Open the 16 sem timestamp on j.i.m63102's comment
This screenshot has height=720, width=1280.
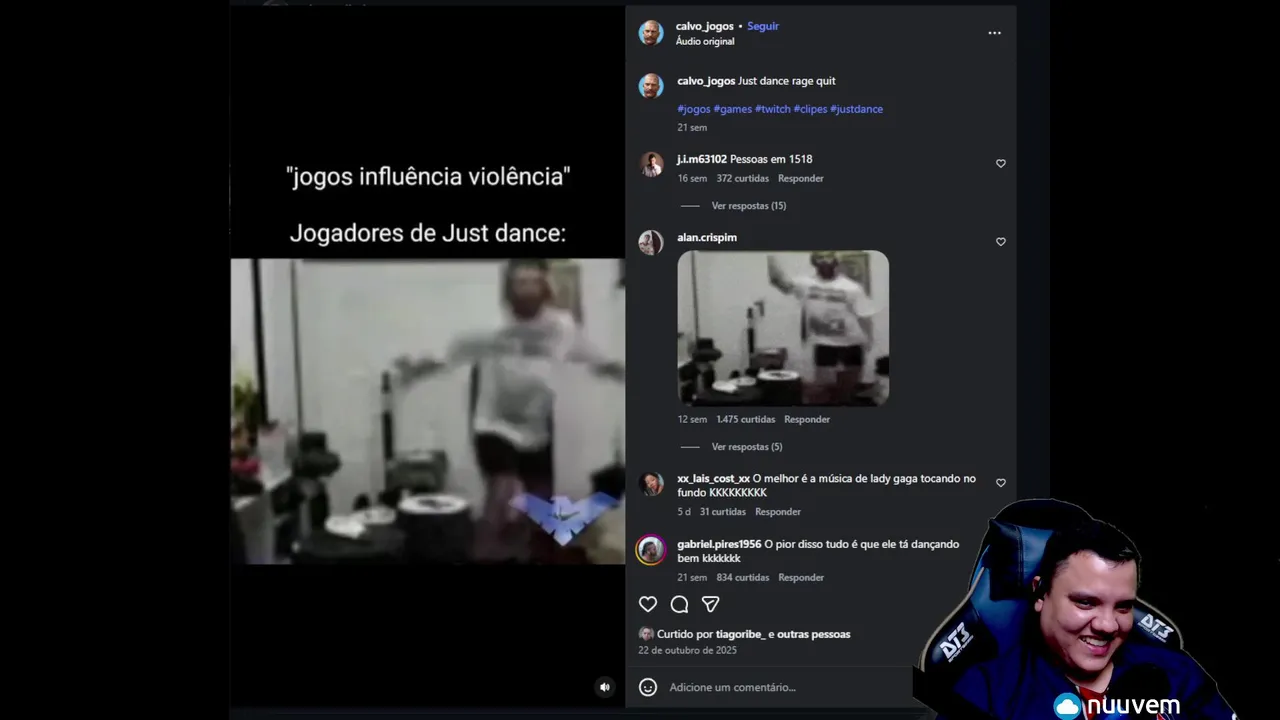pos(692,179)
